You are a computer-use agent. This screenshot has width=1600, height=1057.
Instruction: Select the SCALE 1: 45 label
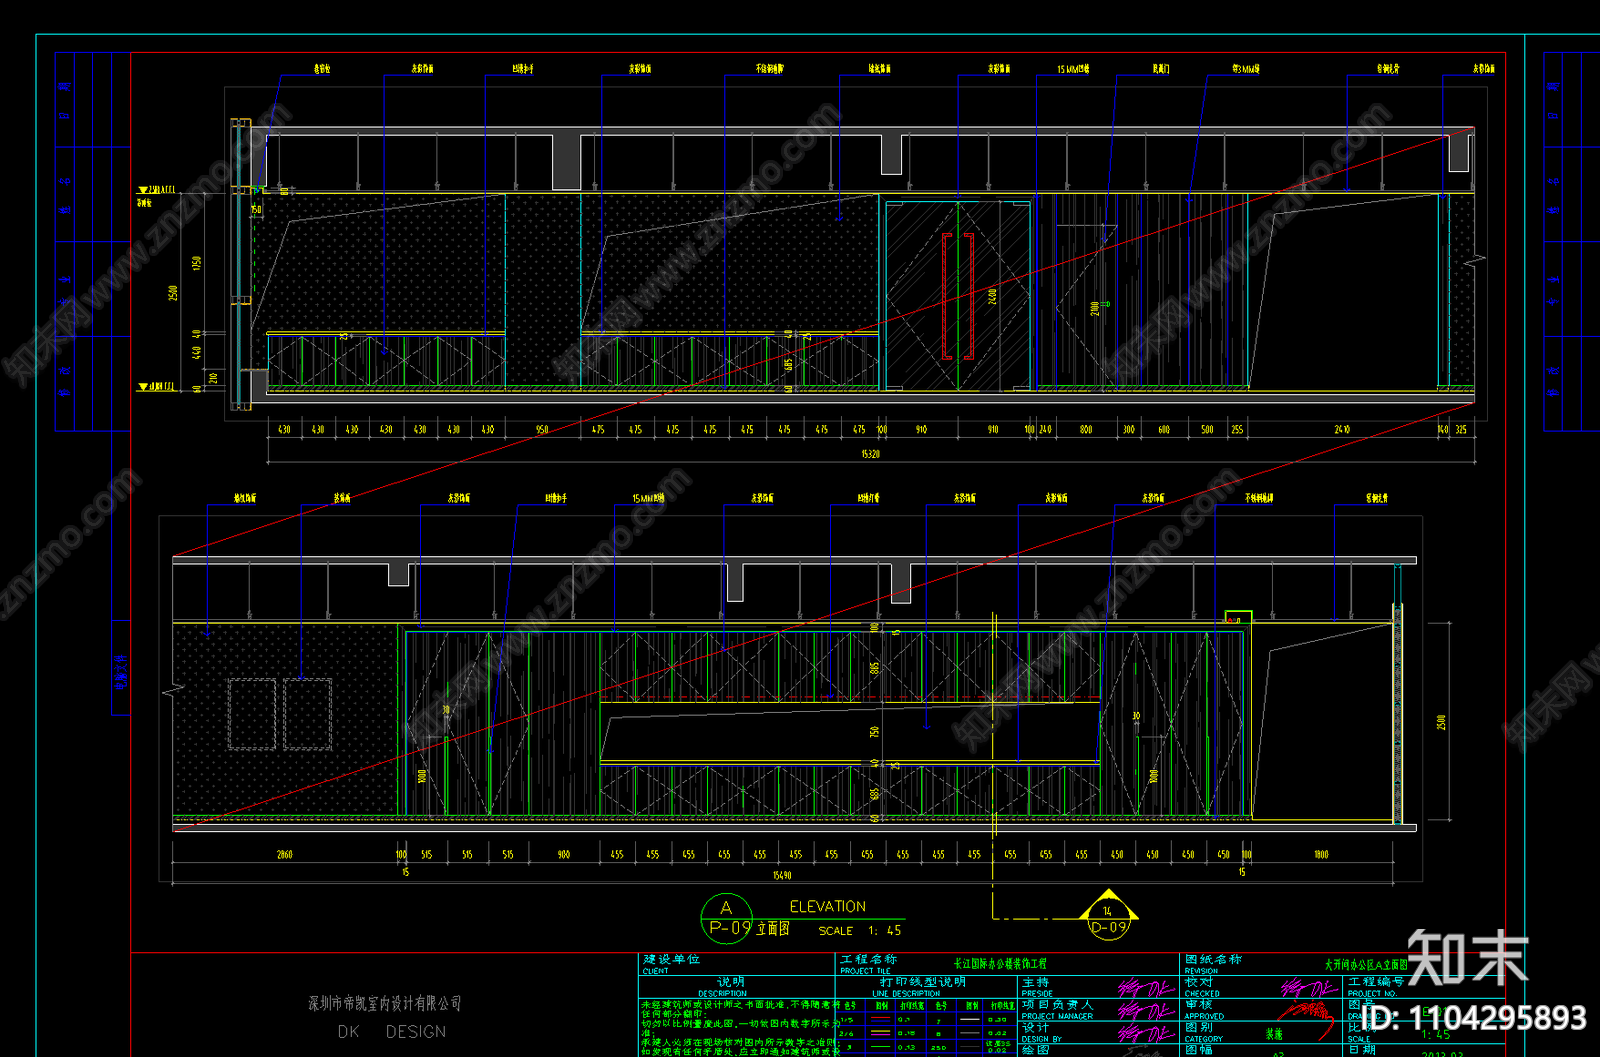[x=860, y=930]
